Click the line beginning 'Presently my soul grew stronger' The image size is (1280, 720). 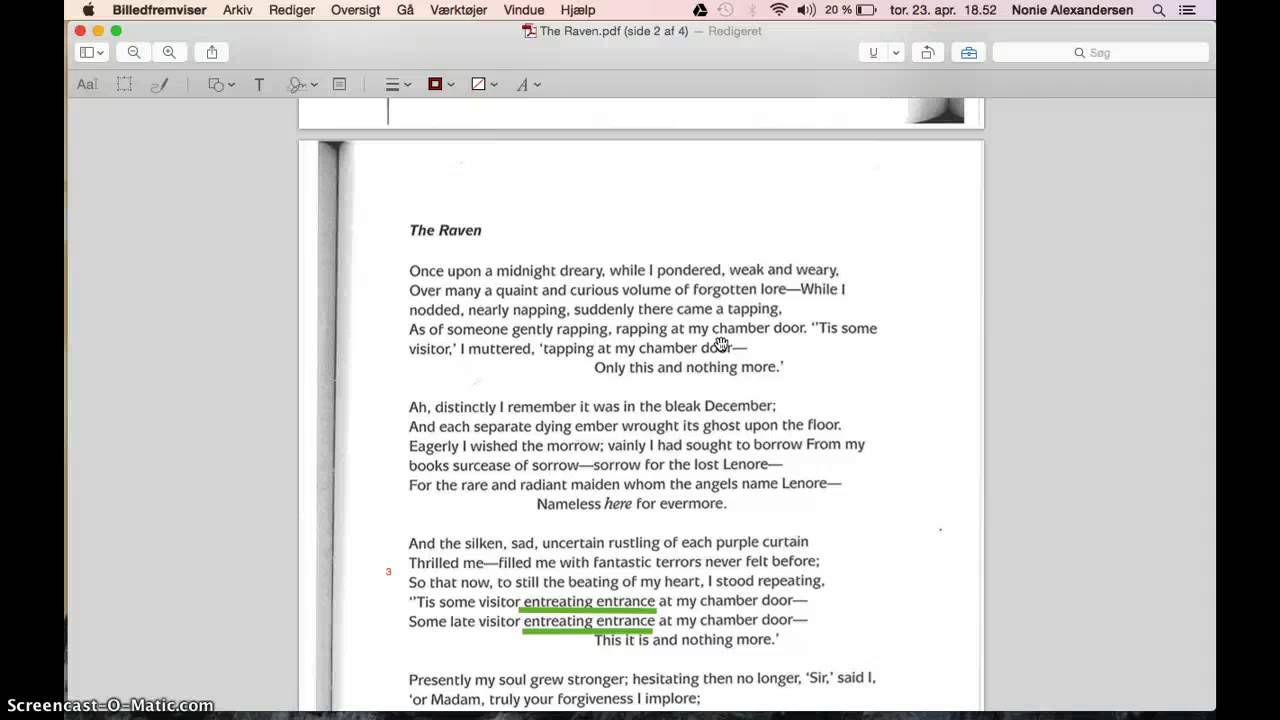point(642,678)
